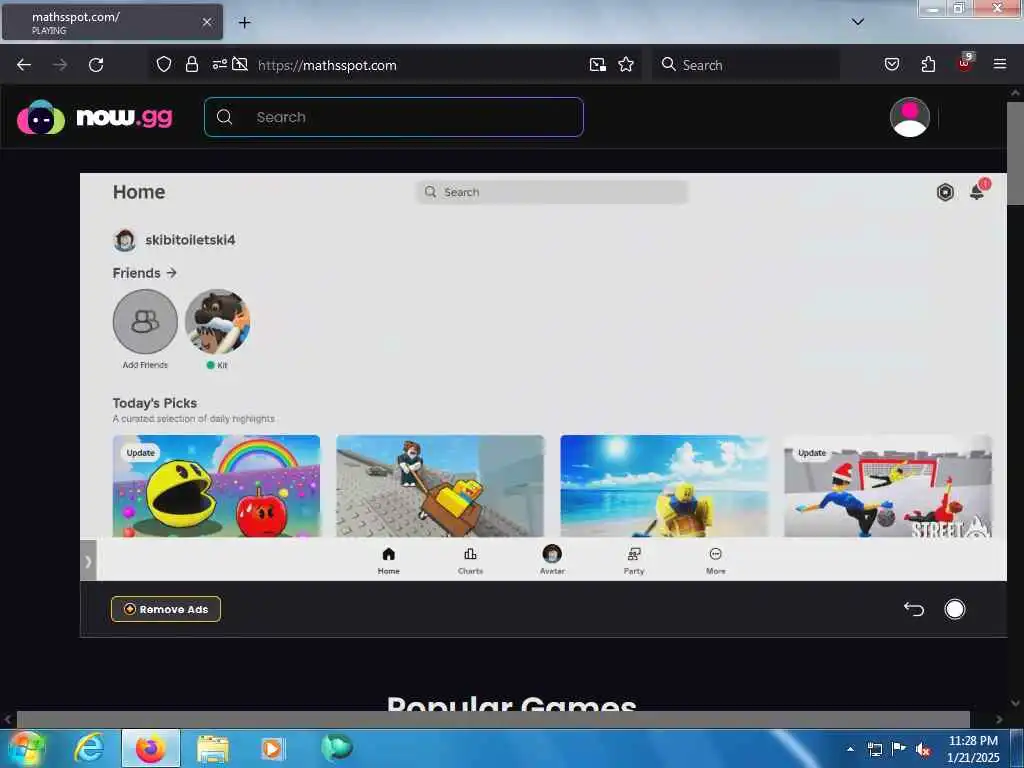Open the Friends list arrow link
Image resolution: width=1024 pixels, height=768 pixels.
click(x=144, y=273)
